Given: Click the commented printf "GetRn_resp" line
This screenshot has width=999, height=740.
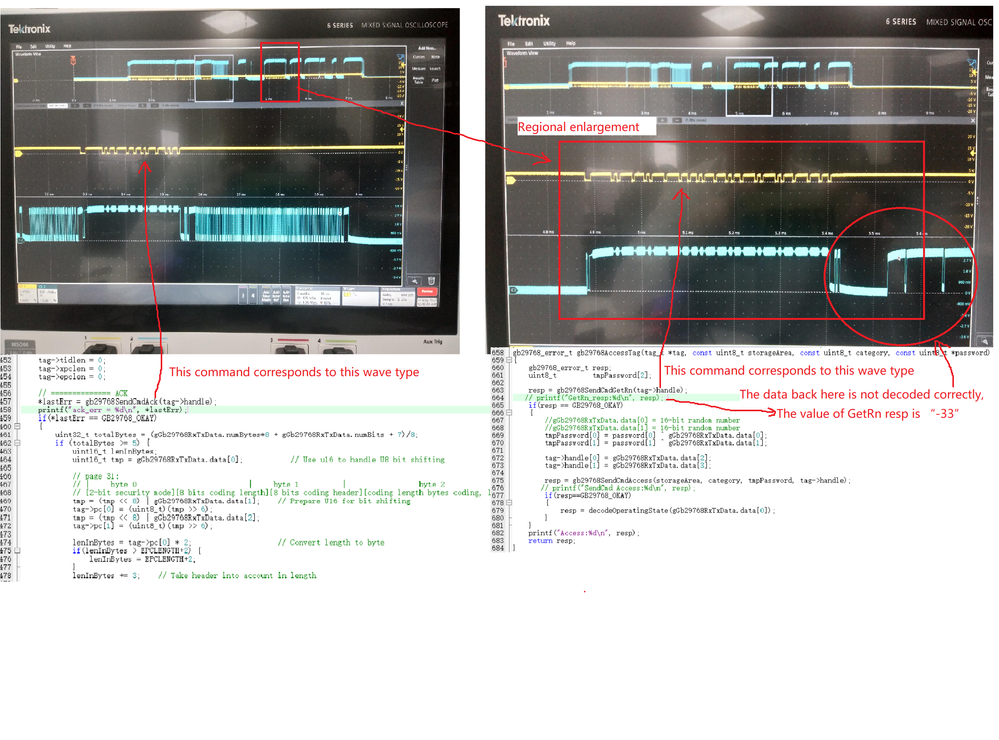Looking at the screenshot, I should (594, 398).
